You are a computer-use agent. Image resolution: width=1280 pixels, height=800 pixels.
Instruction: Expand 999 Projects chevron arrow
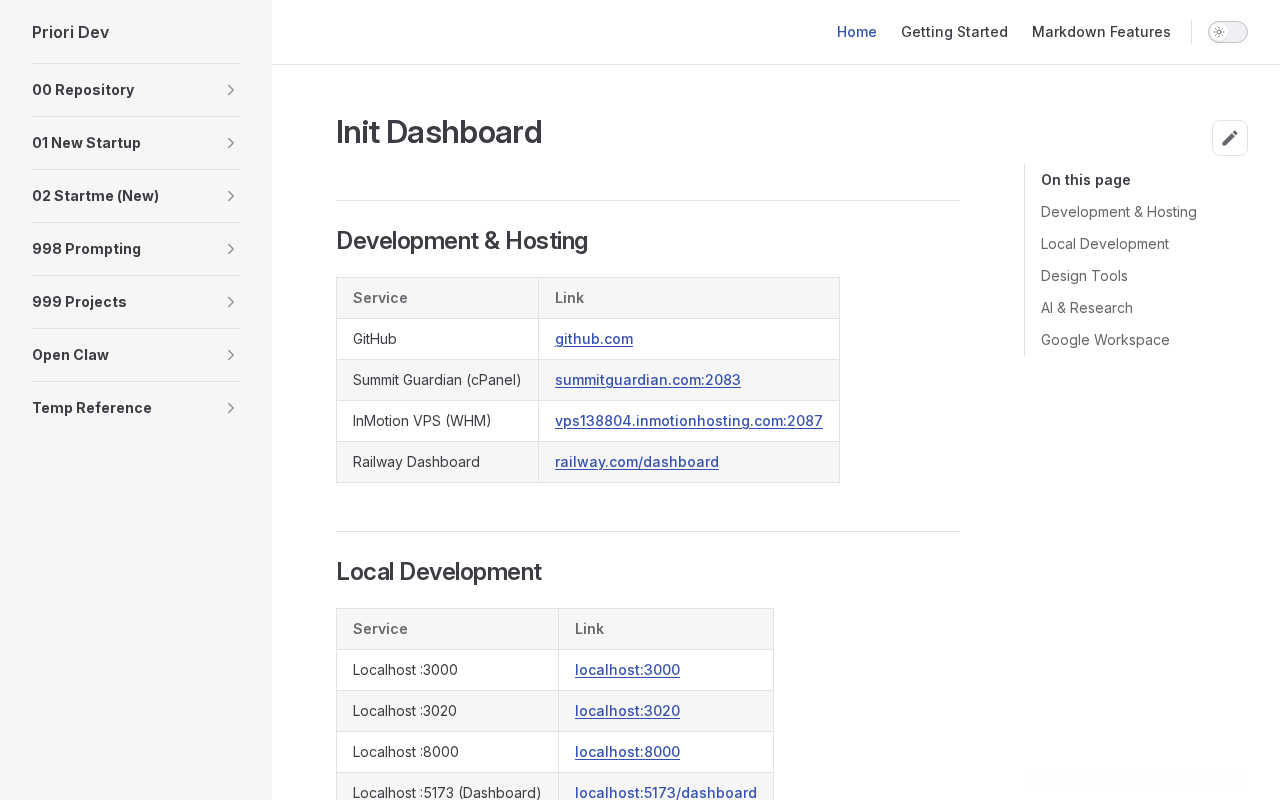(231, 302)
